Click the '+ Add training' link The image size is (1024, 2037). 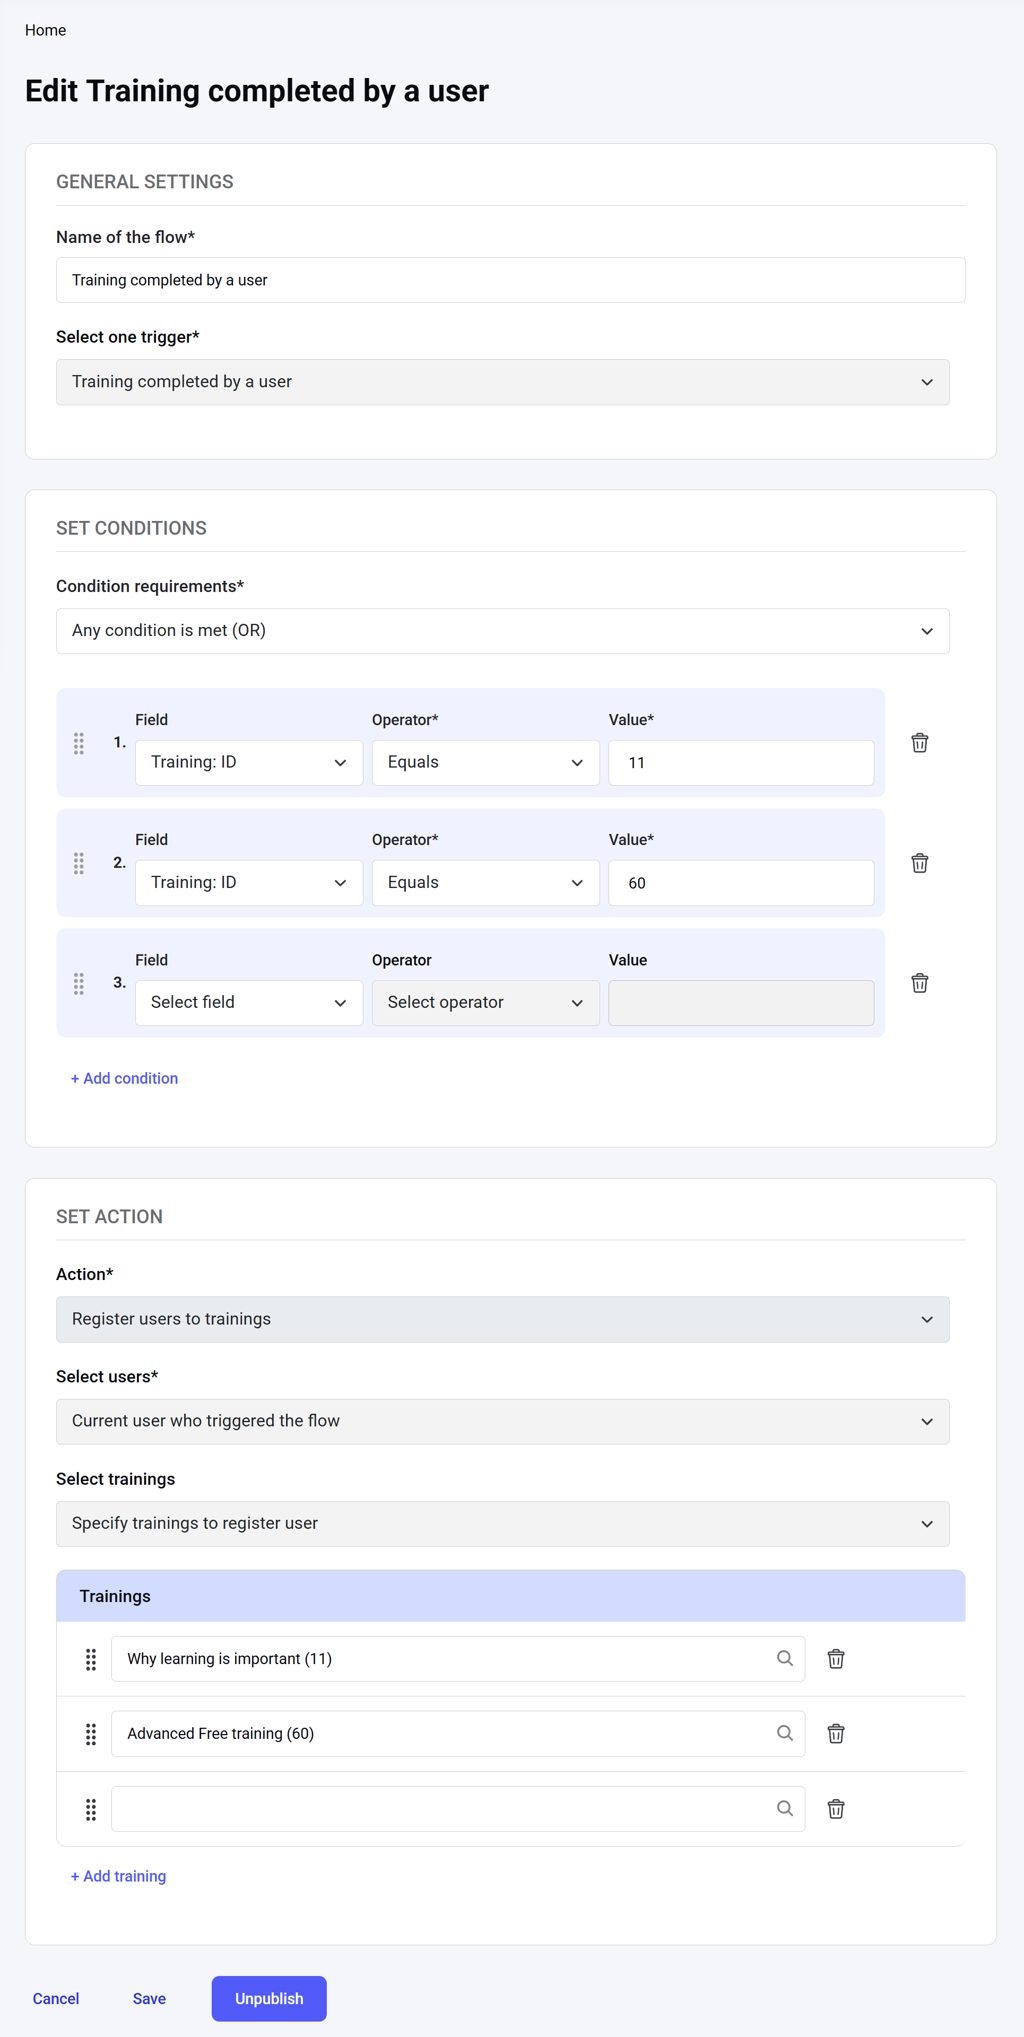(x=119, y=1876)
